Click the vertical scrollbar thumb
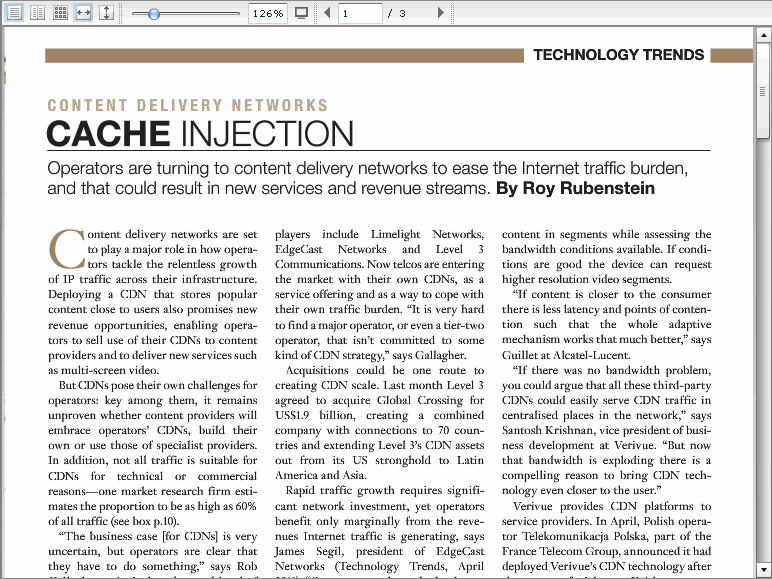Image resolution: width=772 pixels, height=579 pixels. (x=763, y=91)
